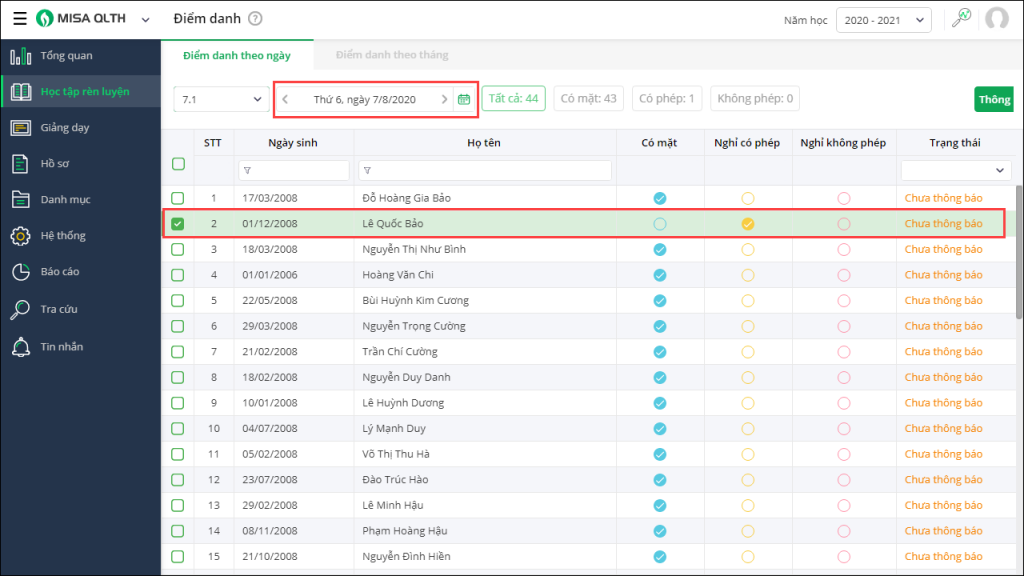Screen dimensions: 1024x576
Task: Tick the checkbox for Đỗ Hoàng Gia Bảo
Action: [178, 198]
